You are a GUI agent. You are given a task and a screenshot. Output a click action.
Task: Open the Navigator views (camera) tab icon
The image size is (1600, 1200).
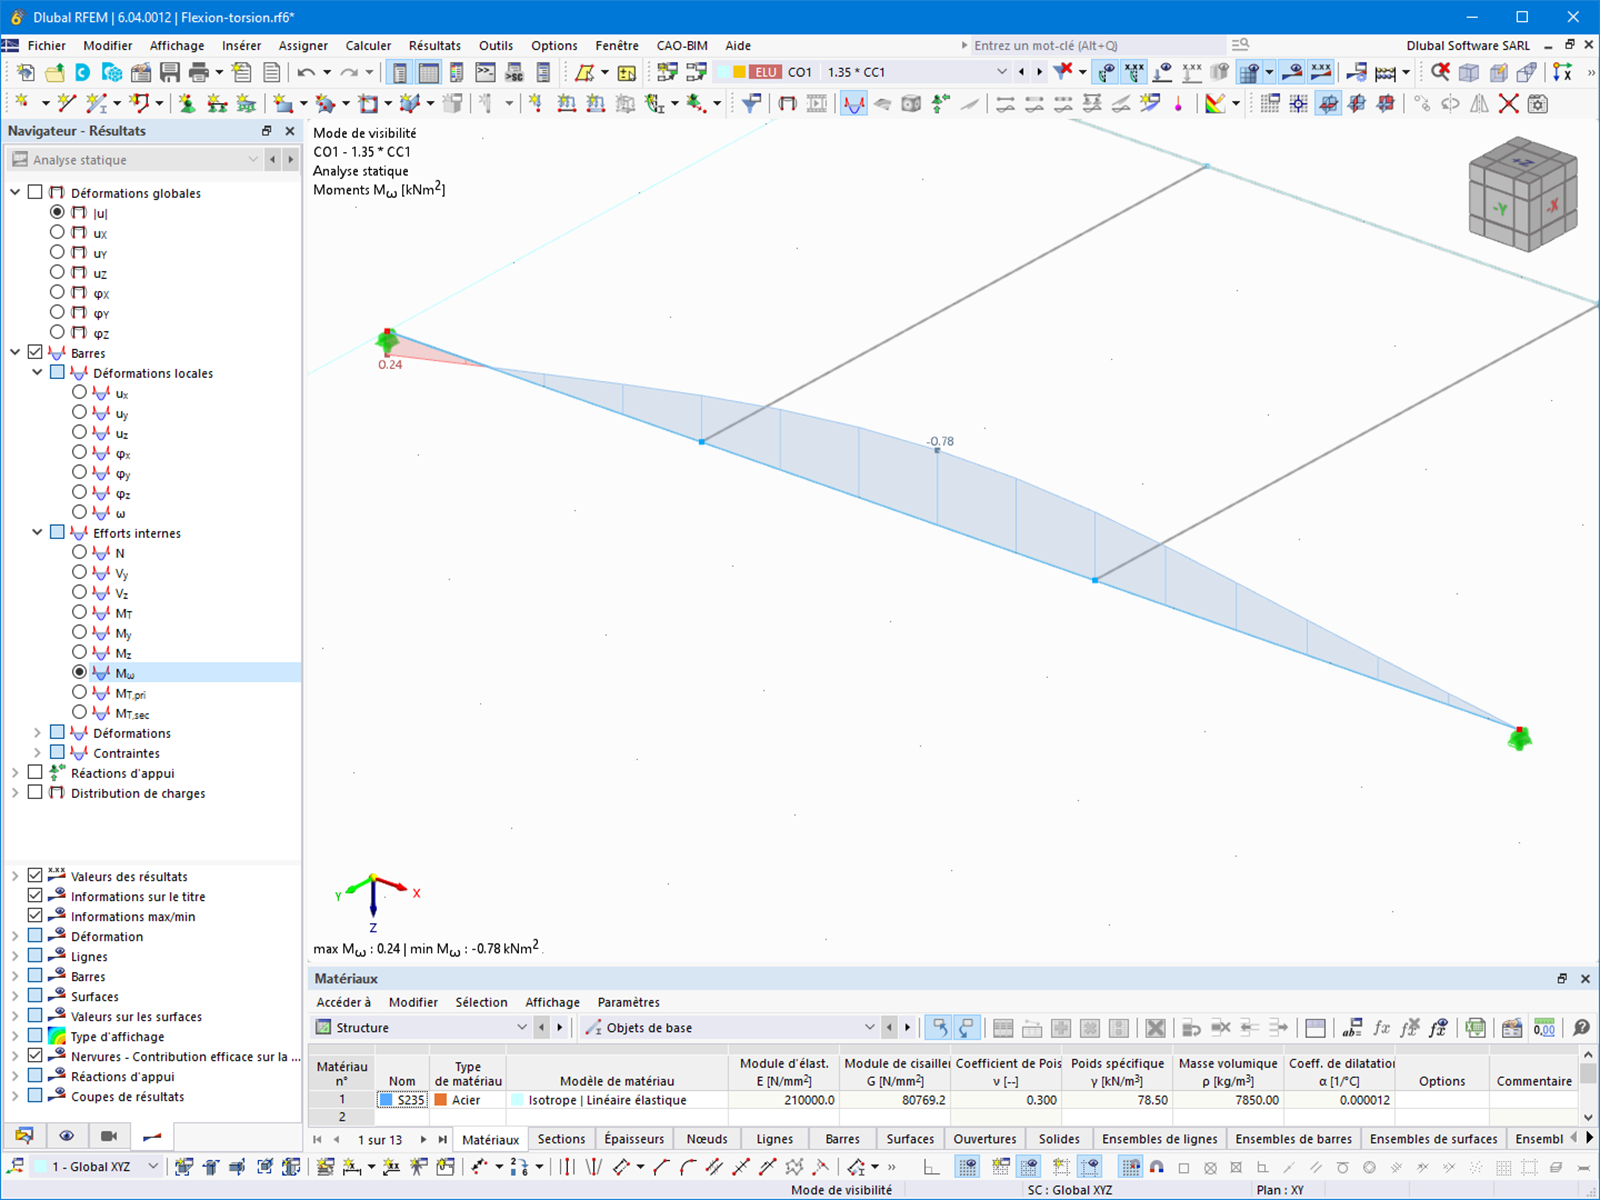[x=109, y=1136]
